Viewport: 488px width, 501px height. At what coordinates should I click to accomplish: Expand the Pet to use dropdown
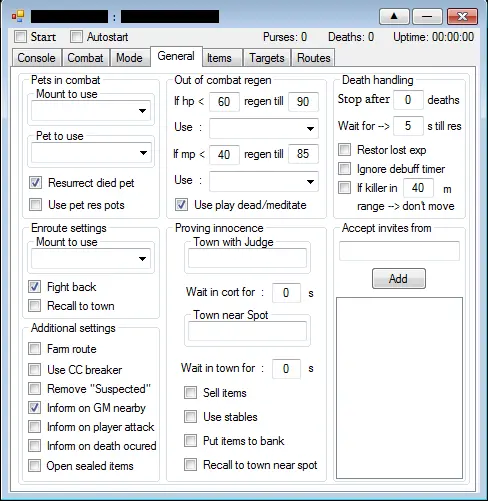tap(91, 153)
